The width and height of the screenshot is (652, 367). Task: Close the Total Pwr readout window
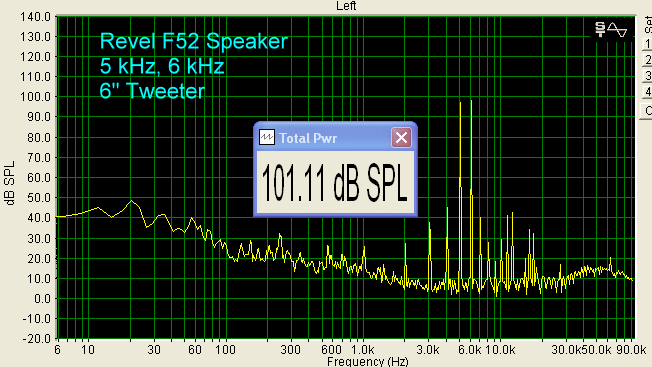[x=401, y=138]
